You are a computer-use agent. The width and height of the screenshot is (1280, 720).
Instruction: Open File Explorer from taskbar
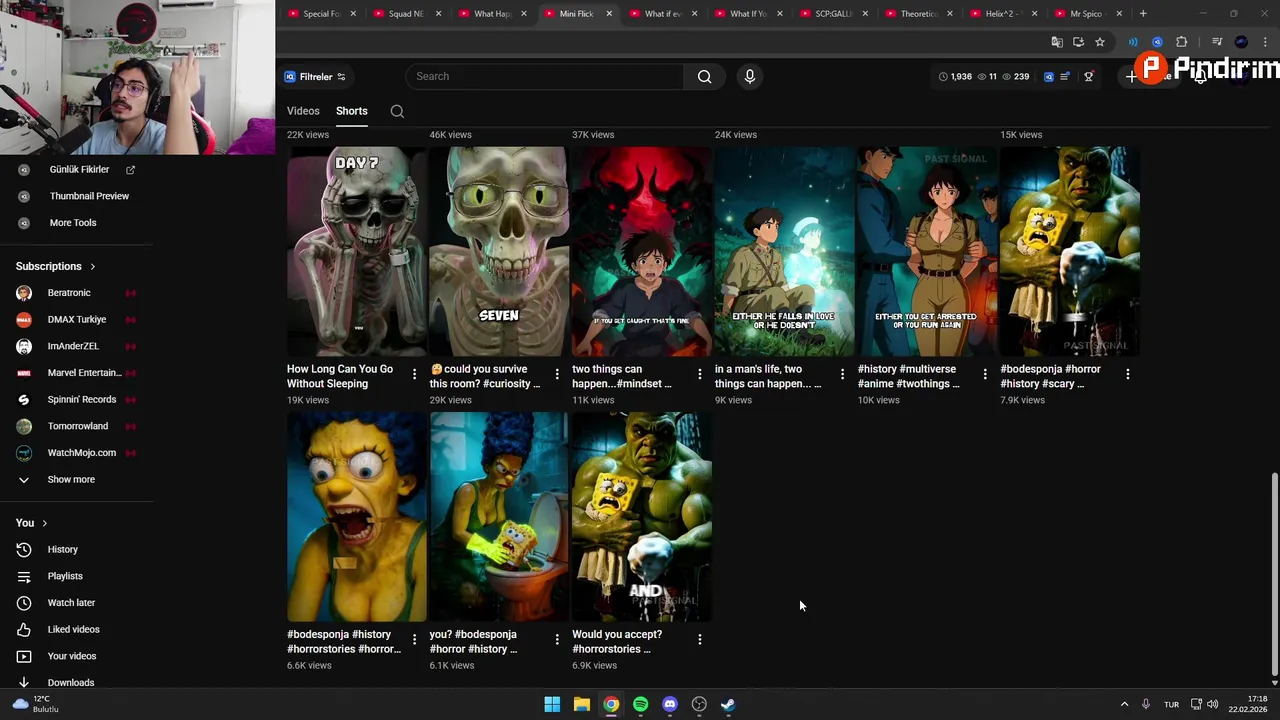[581, 704]
